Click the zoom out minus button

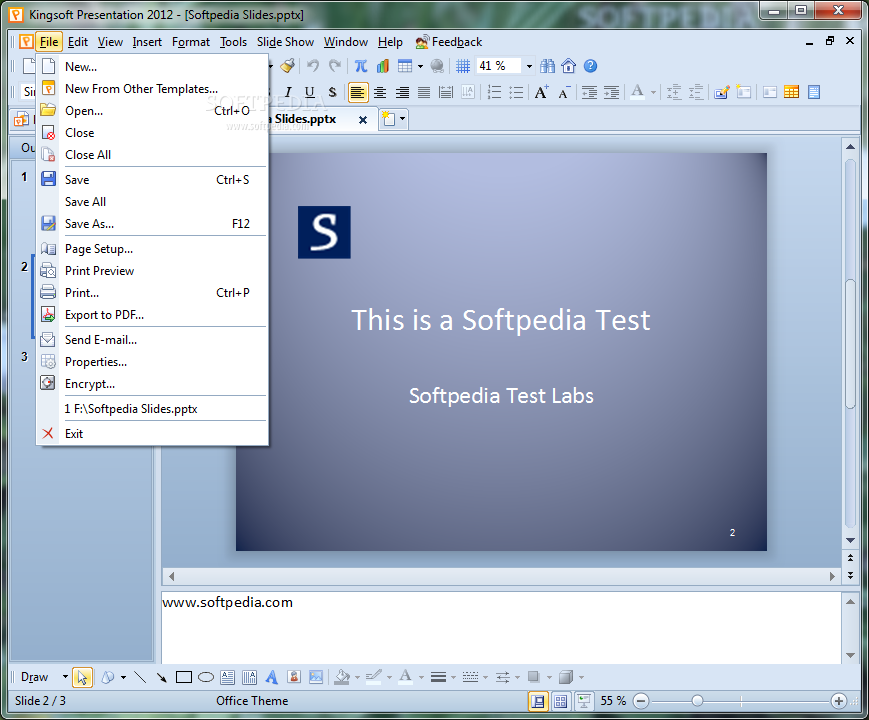(641, 701)
